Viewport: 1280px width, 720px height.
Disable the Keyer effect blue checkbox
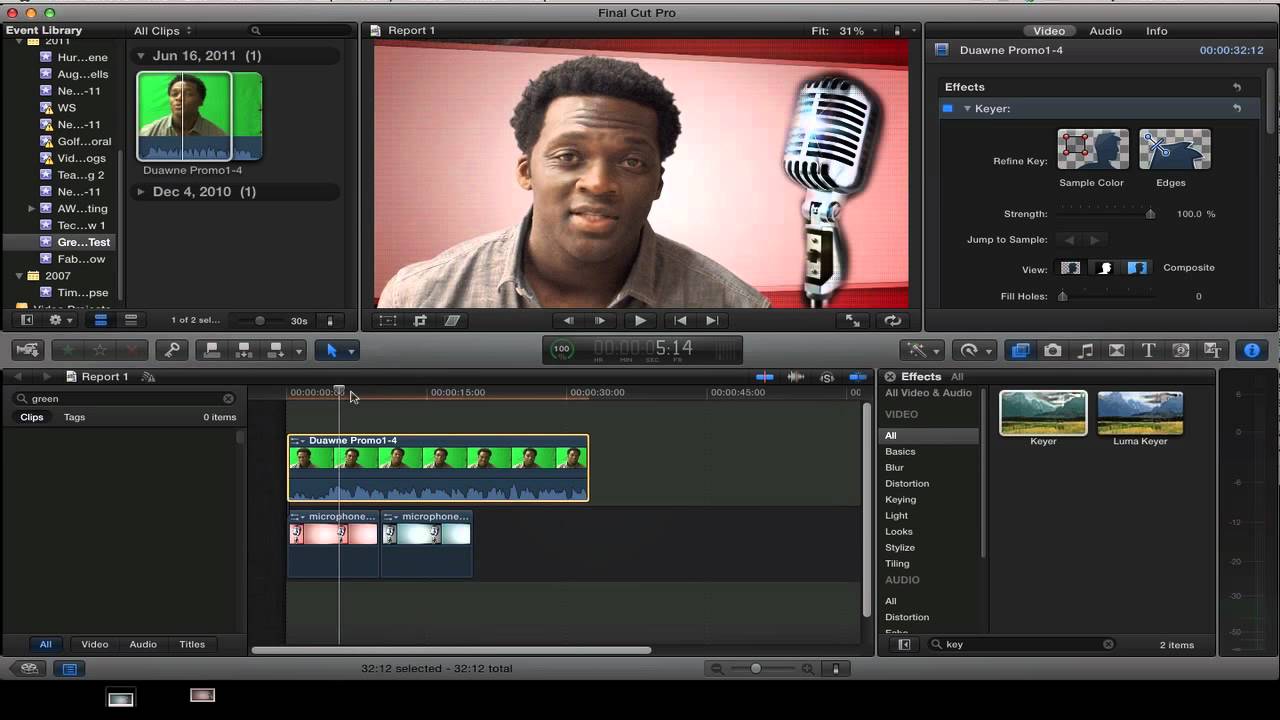click(x=947, y=108)
